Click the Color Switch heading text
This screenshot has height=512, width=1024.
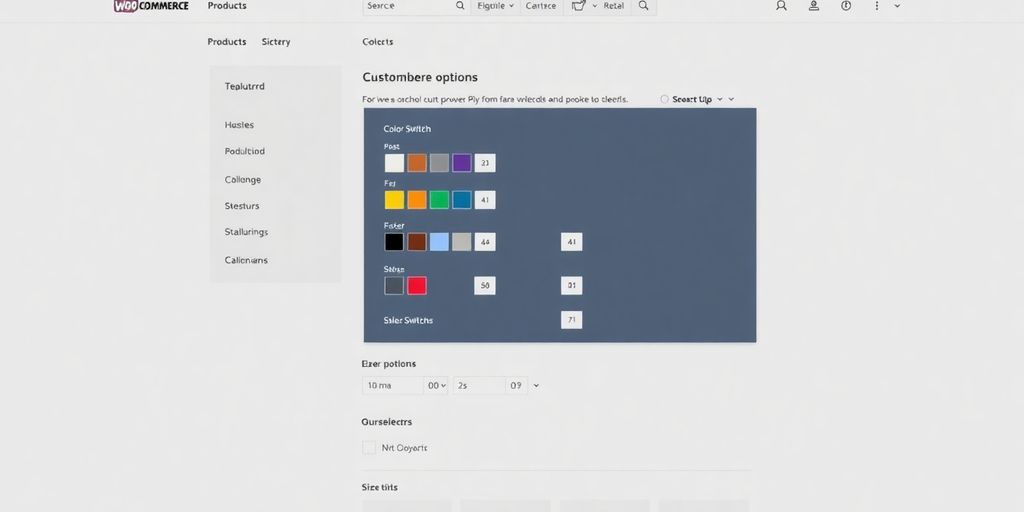[x=407, y=129]
